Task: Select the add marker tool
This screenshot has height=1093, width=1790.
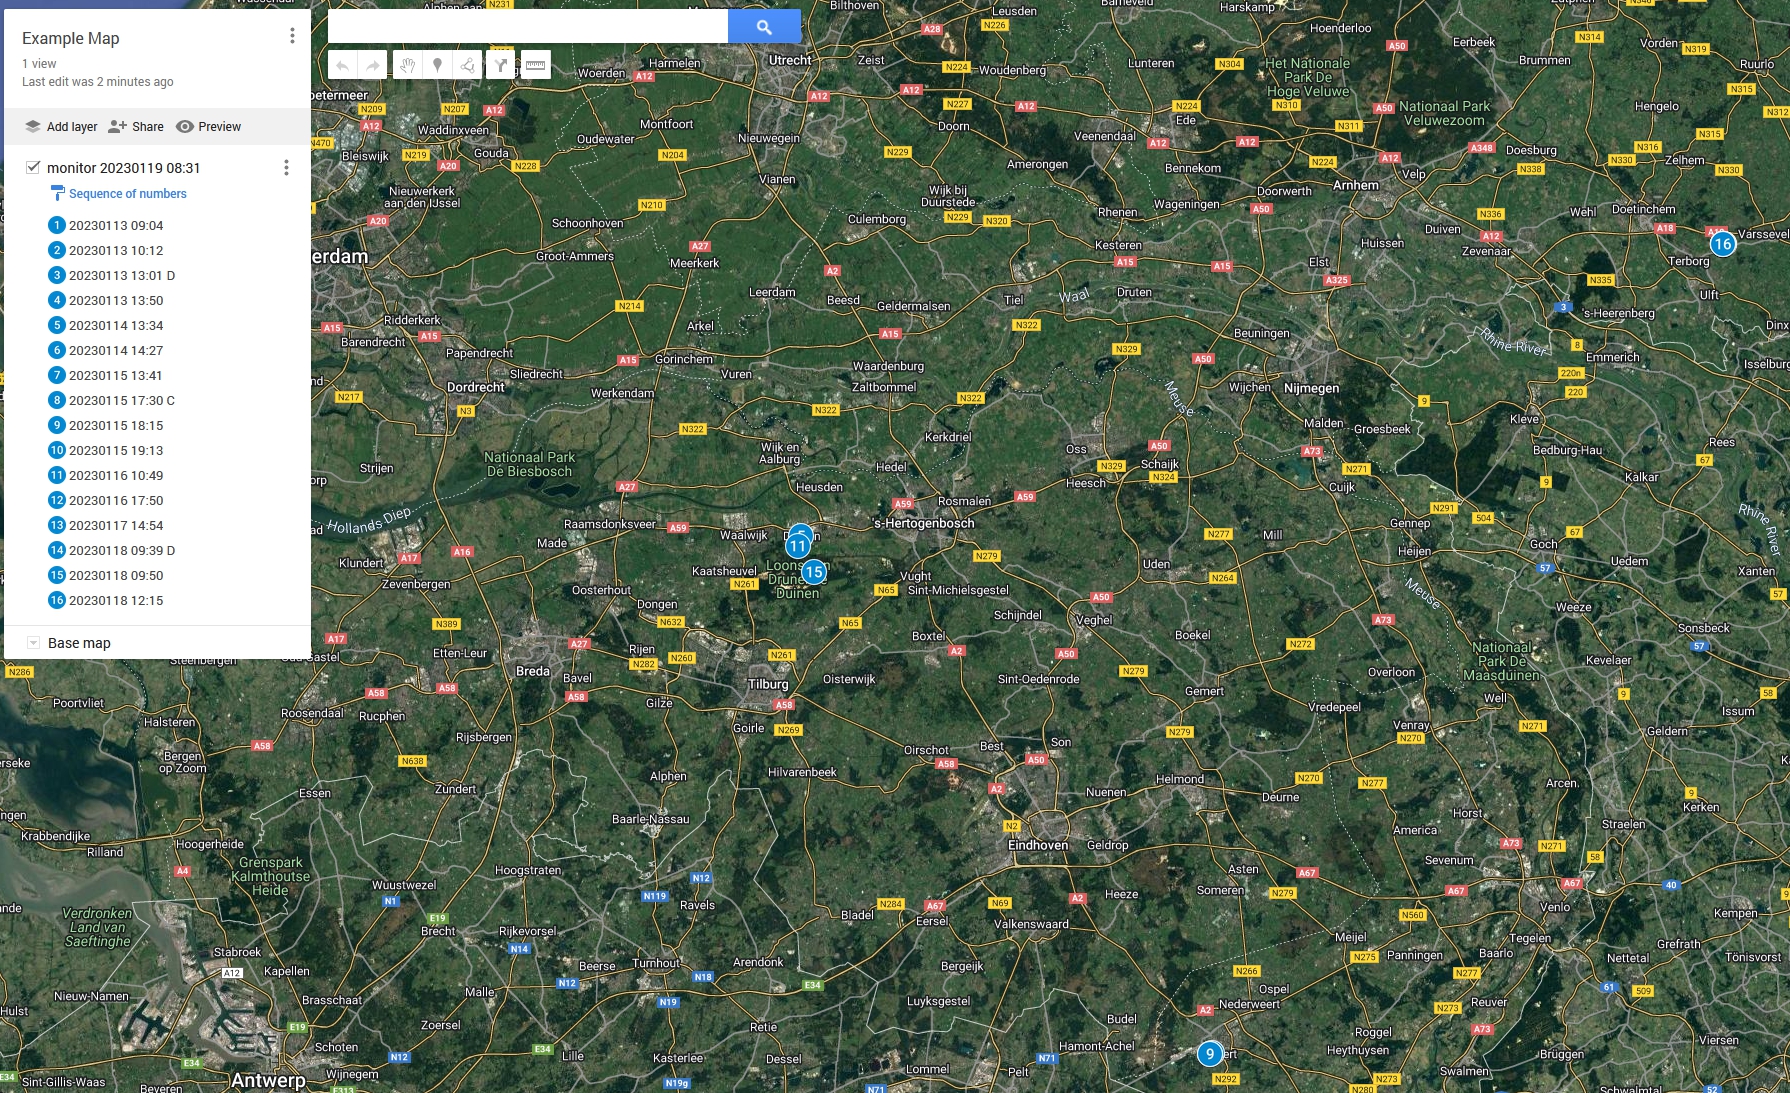Action: point(437,66)
